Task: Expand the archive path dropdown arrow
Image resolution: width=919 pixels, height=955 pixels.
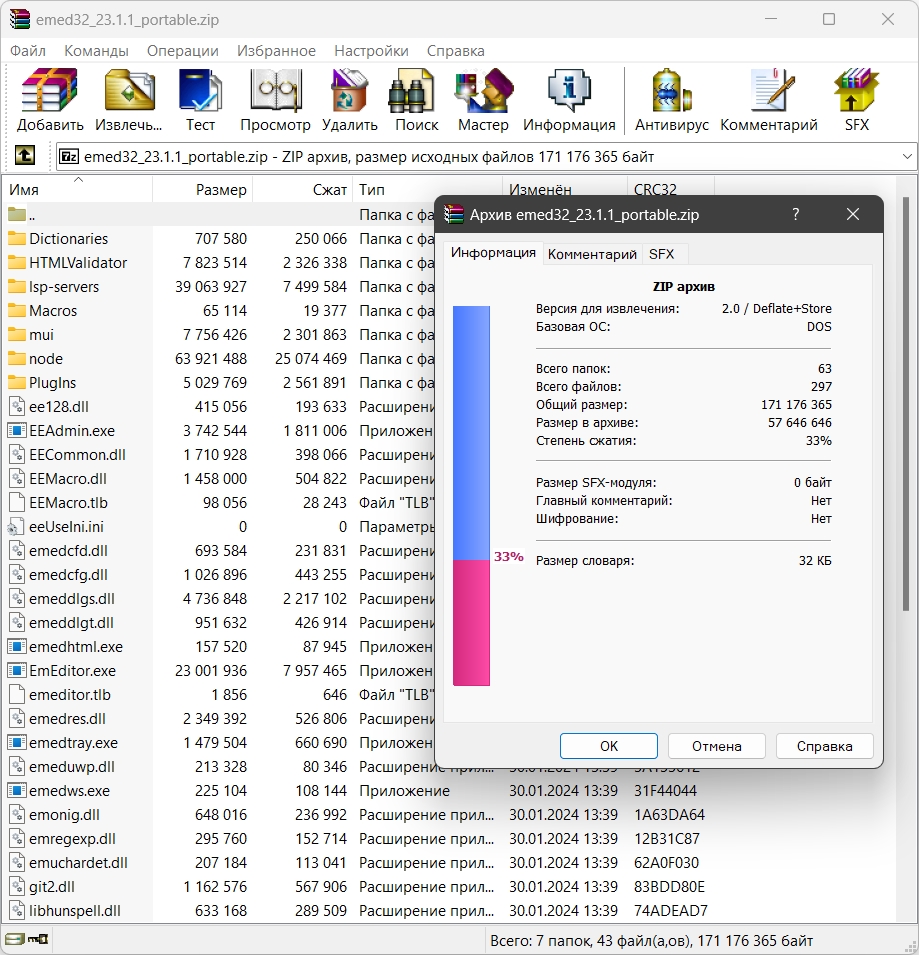Action: [x=907, y=157]
